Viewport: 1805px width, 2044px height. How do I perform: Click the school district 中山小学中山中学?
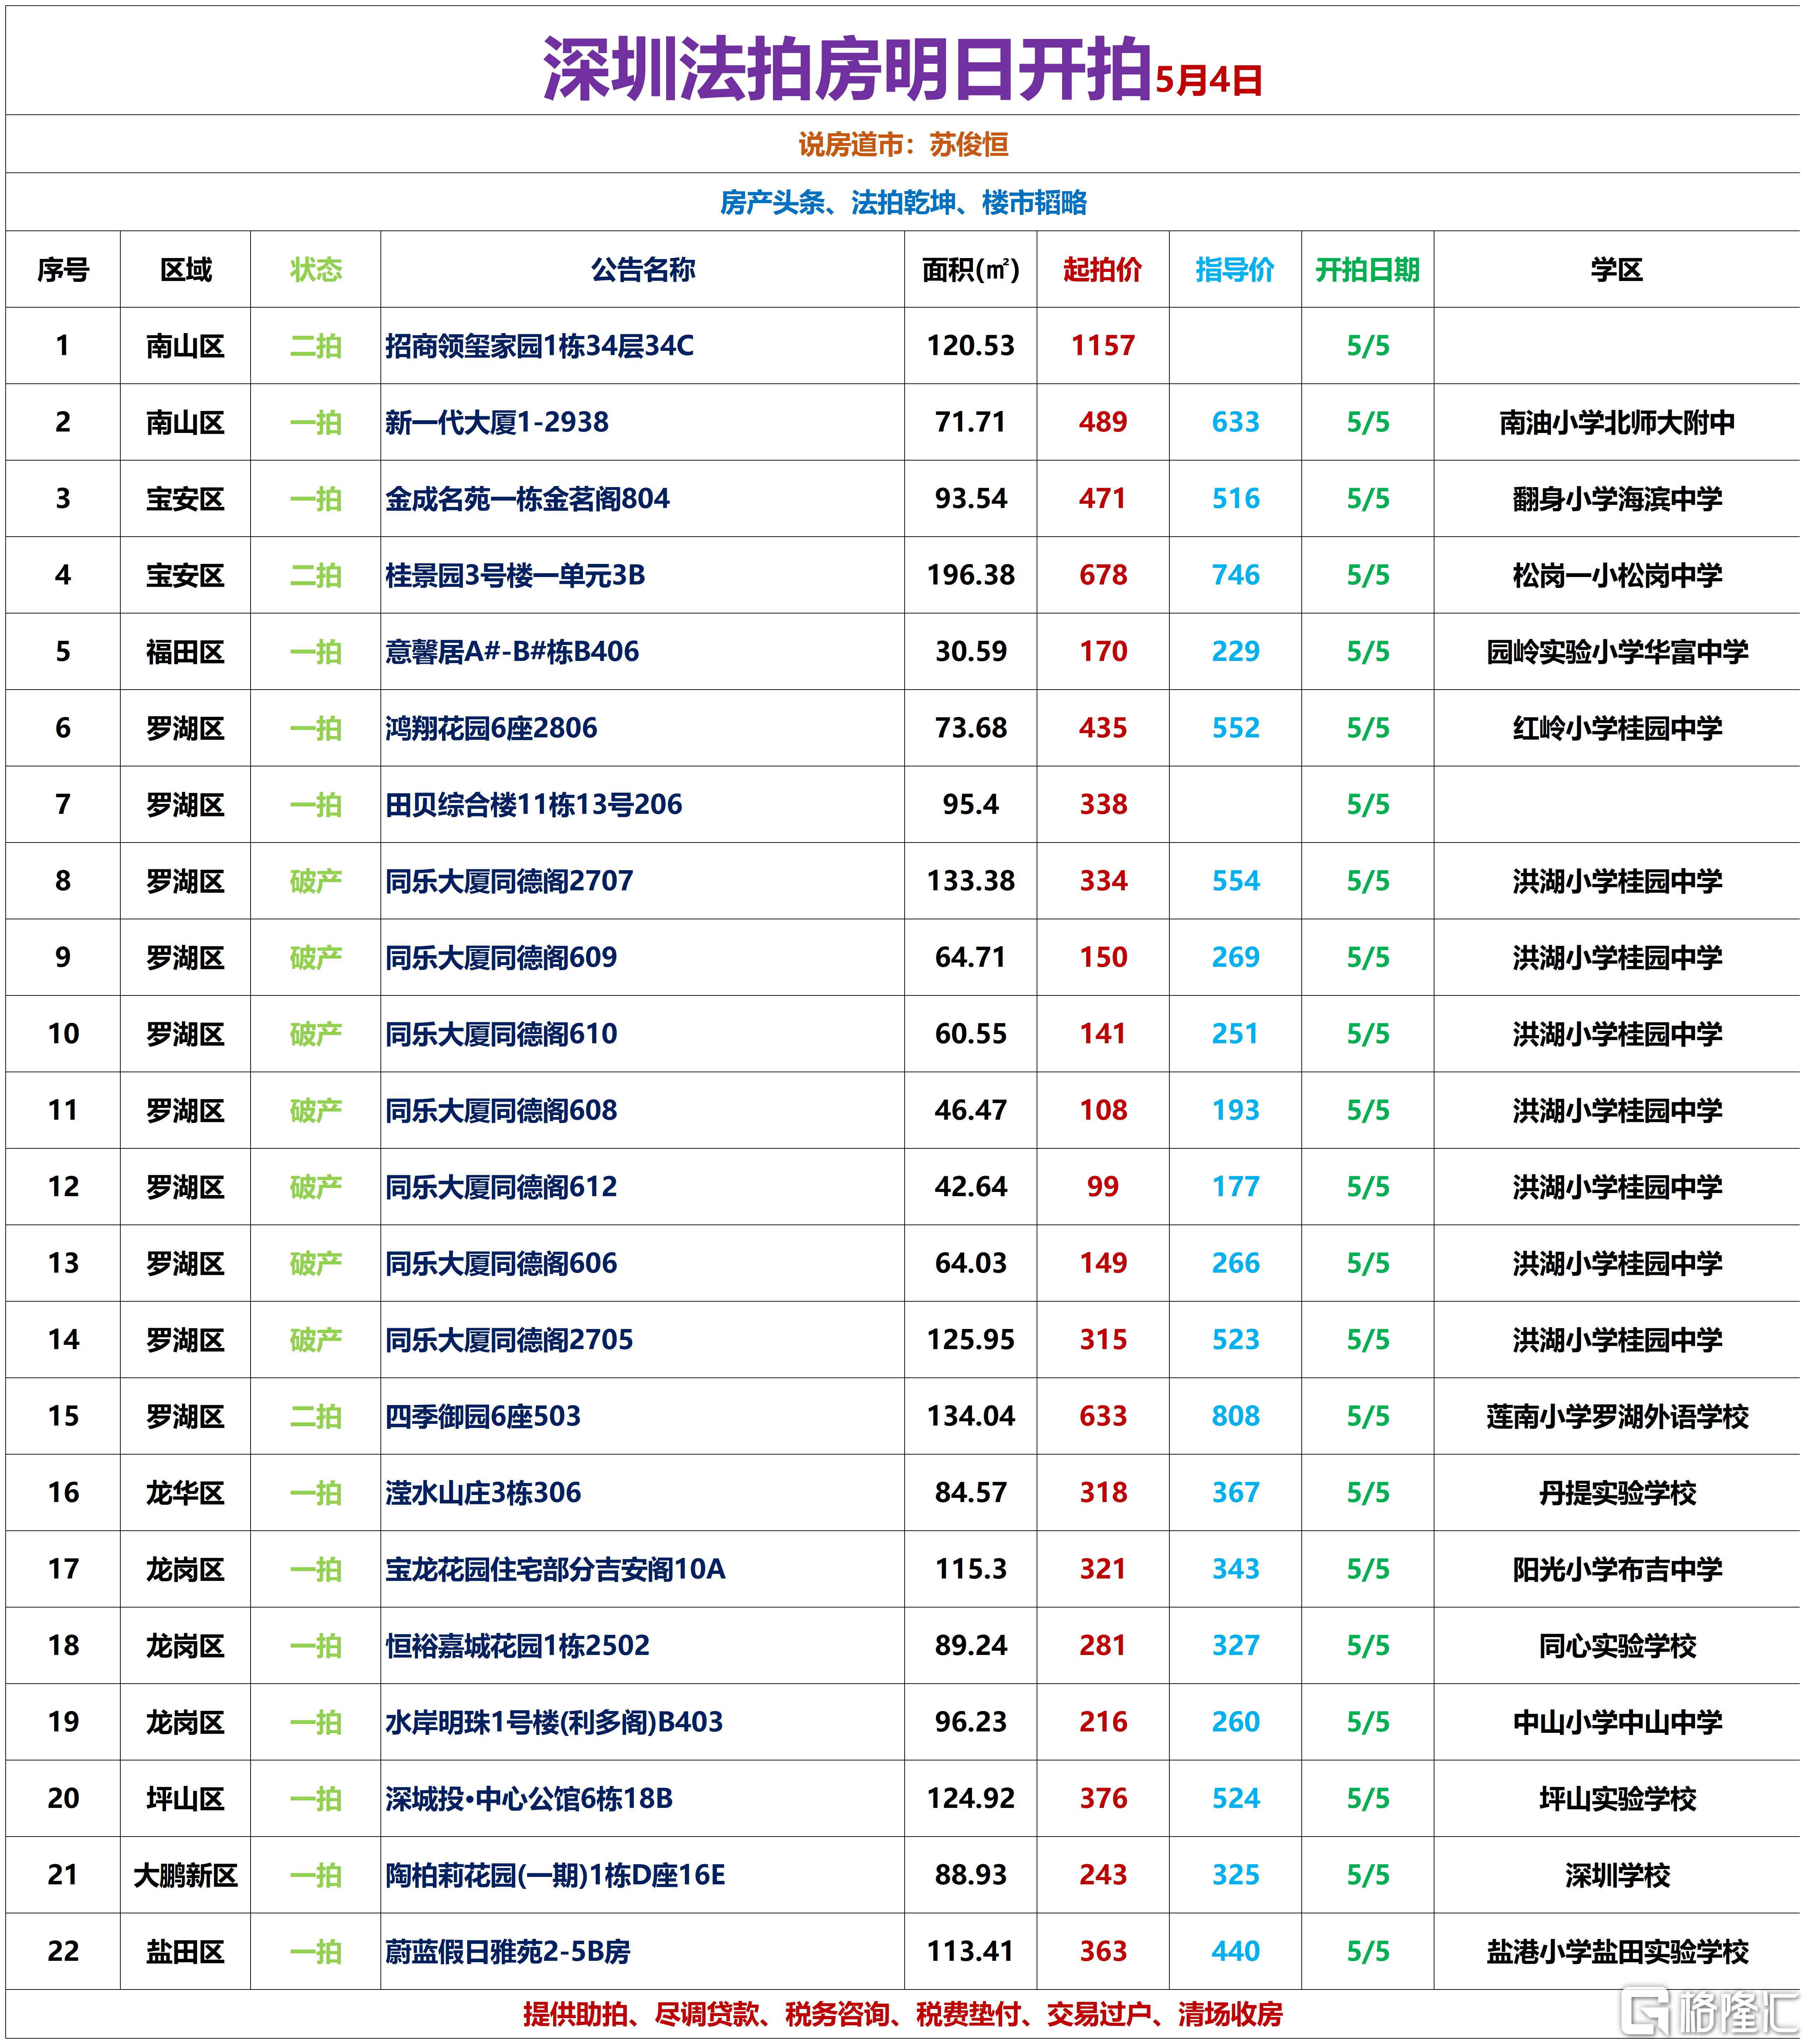pyautogui.click(x=1617, y=1723)
